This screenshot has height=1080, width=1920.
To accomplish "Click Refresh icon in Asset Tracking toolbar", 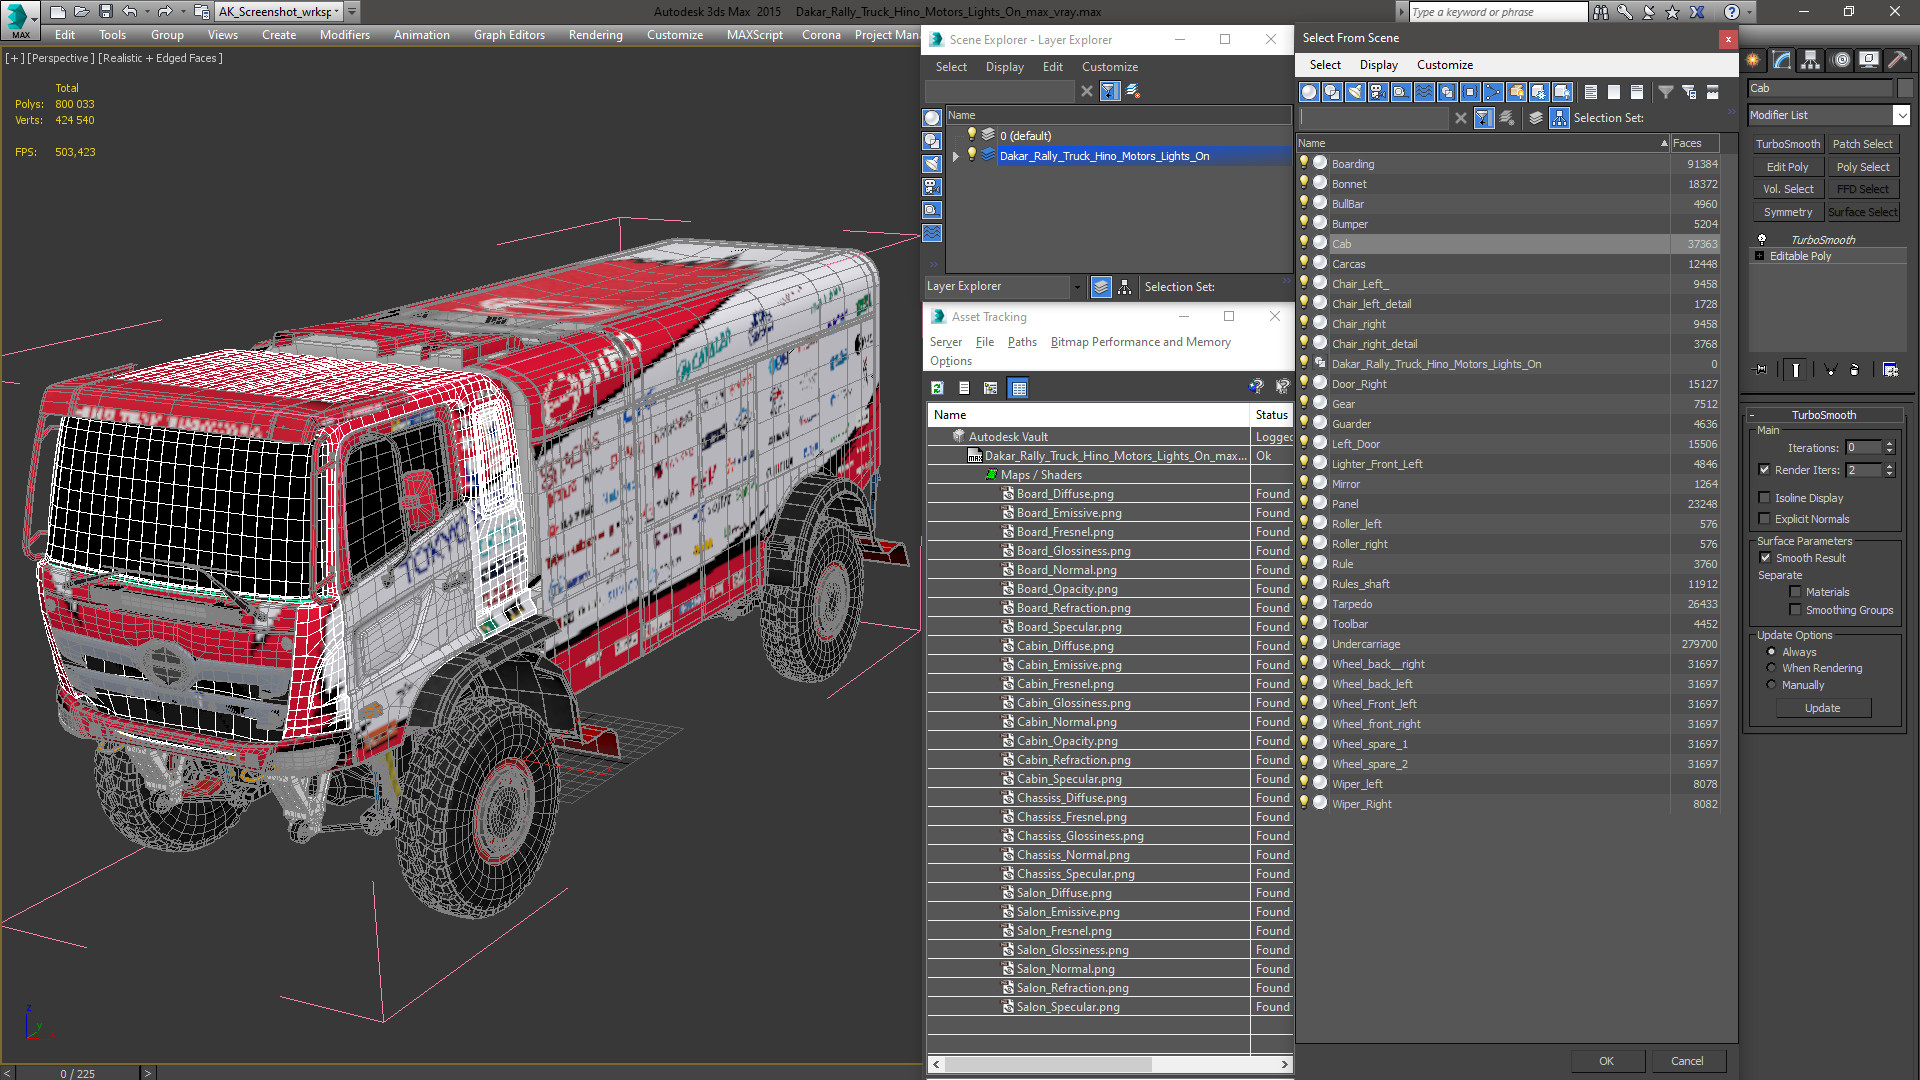I will click(x=937, y=388).
